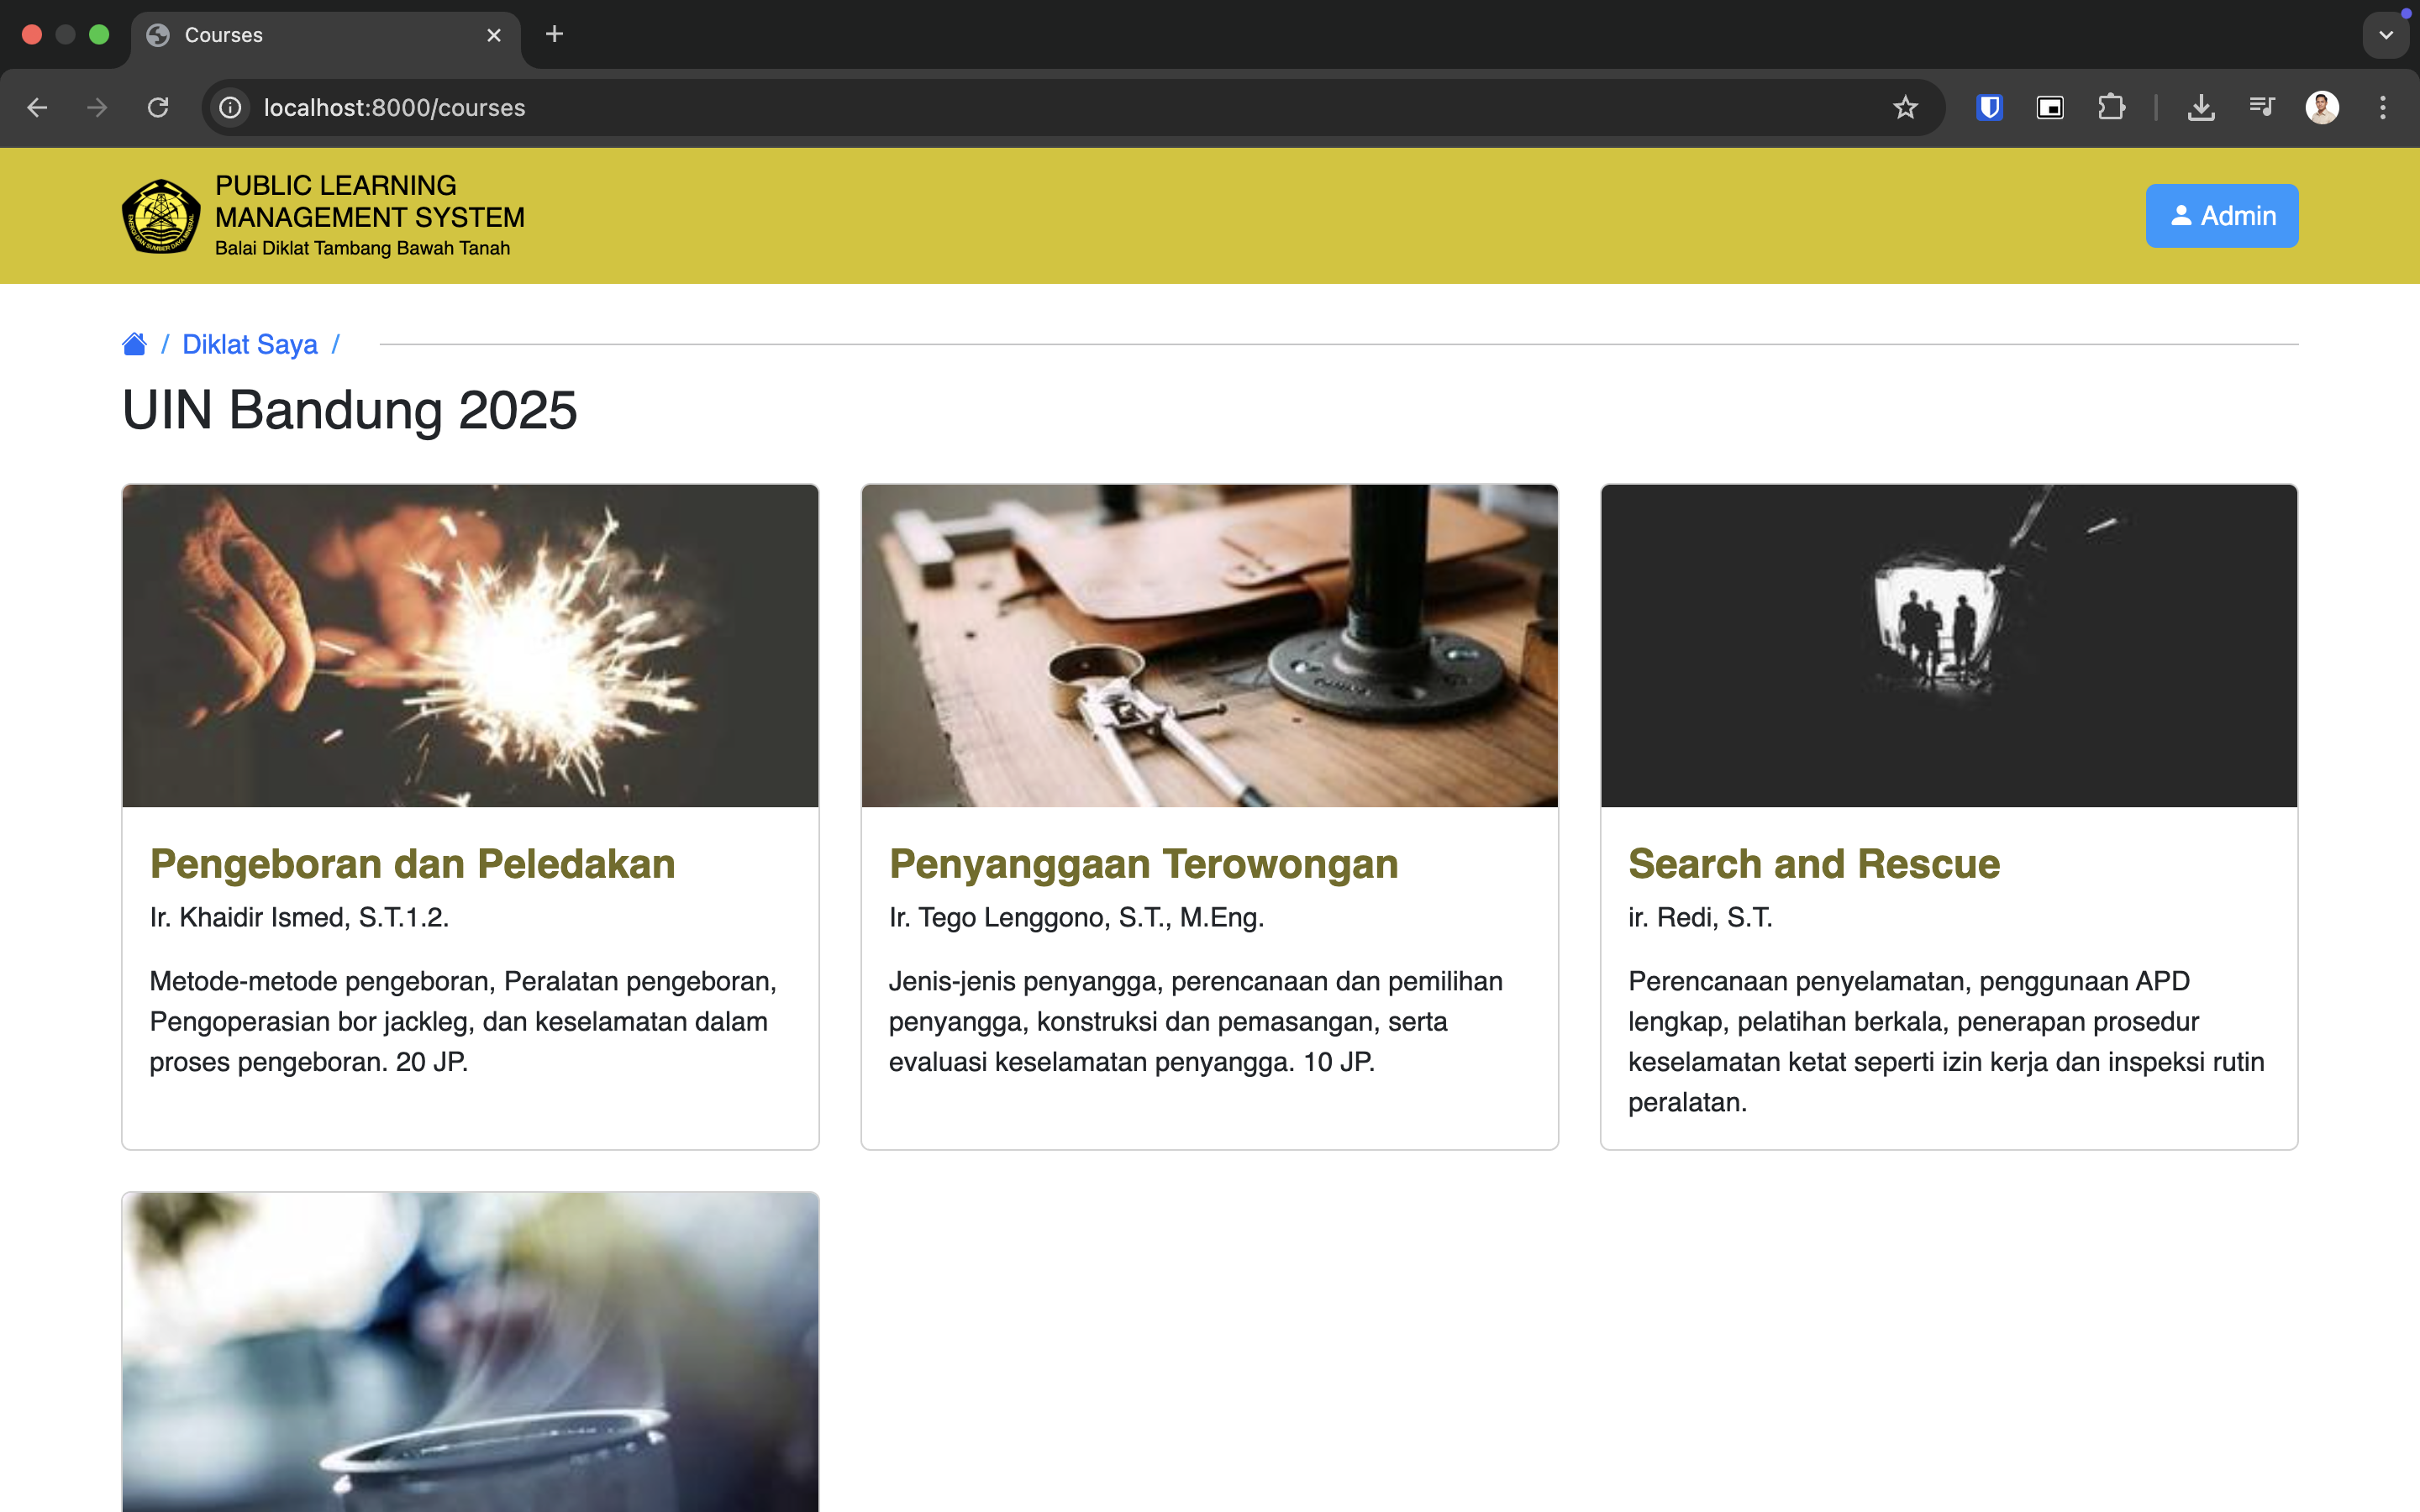Open the Pengeboran dan Peledakan course
This screenshot has height=1512, width=2420.
(412, 864)
